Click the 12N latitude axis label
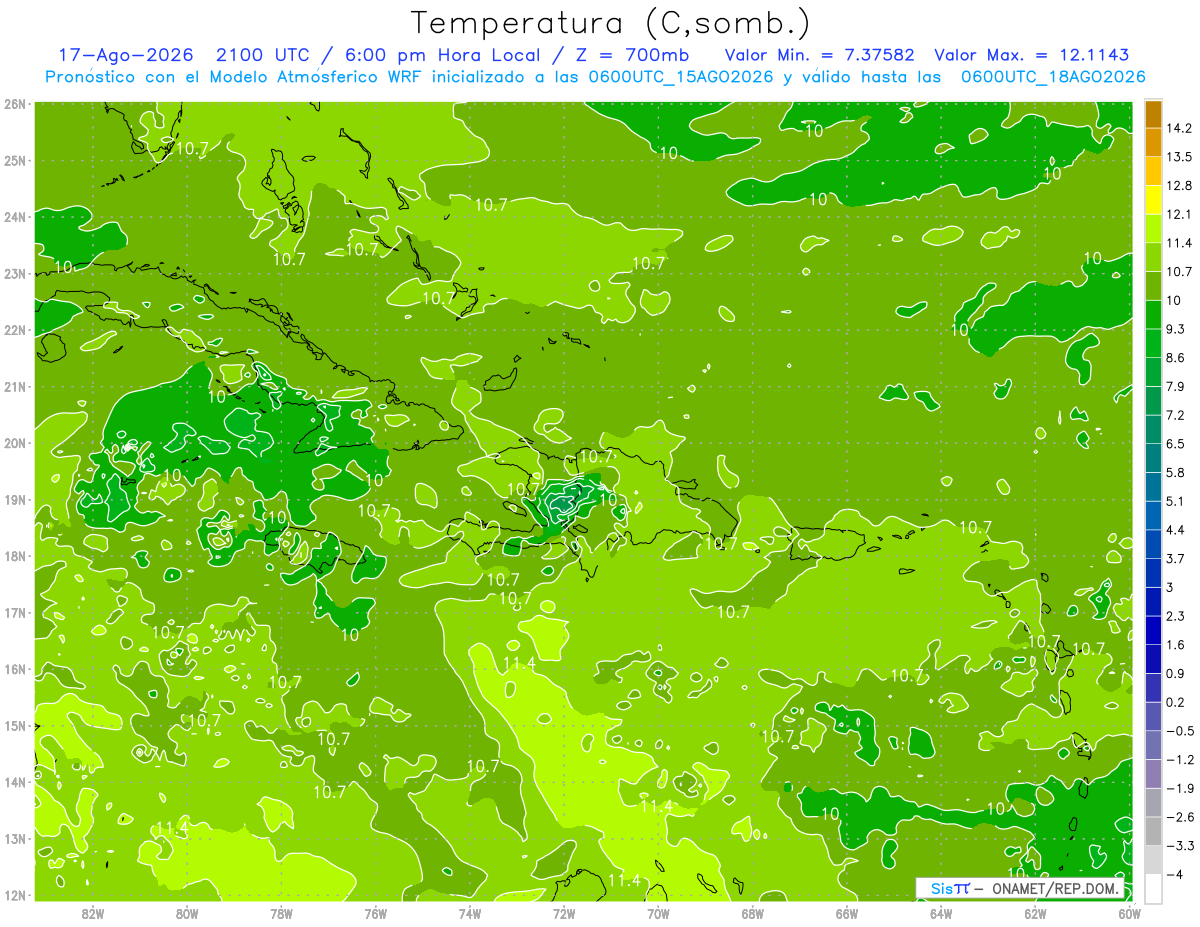 click(14, 895)
